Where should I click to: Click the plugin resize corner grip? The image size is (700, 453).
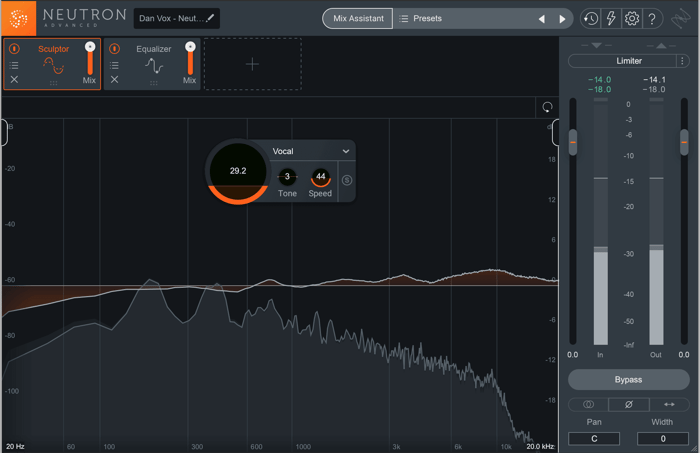694,448
